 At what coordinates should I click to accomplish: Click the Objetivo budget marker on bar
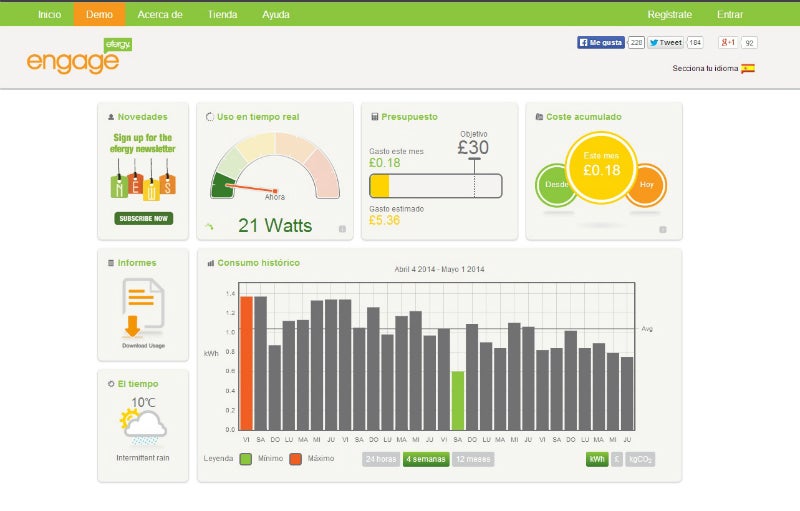474,160
